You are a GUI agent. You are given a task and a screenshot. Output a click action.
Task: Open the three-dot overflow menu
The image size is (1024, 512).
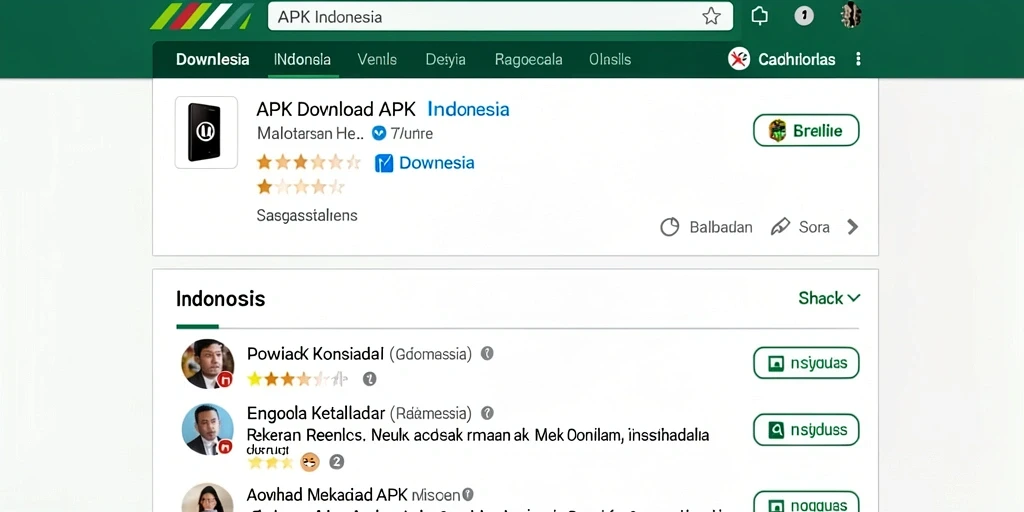[858, 59]
